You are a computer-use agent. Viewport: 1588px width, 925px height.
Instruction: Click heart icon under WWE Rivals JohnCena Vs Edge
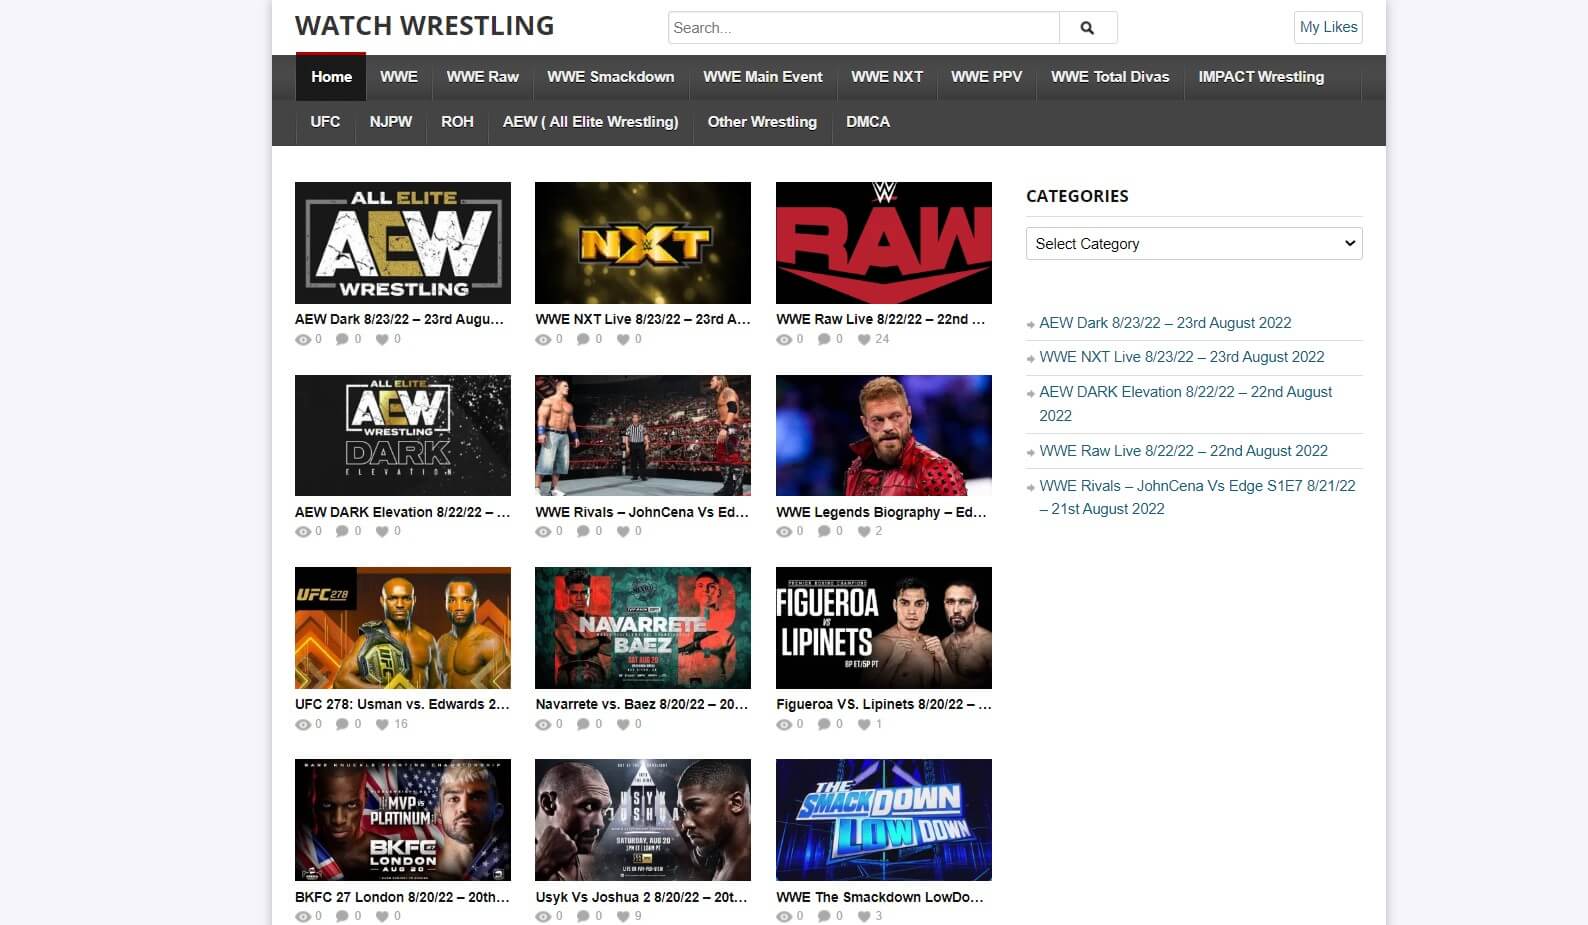623,532
